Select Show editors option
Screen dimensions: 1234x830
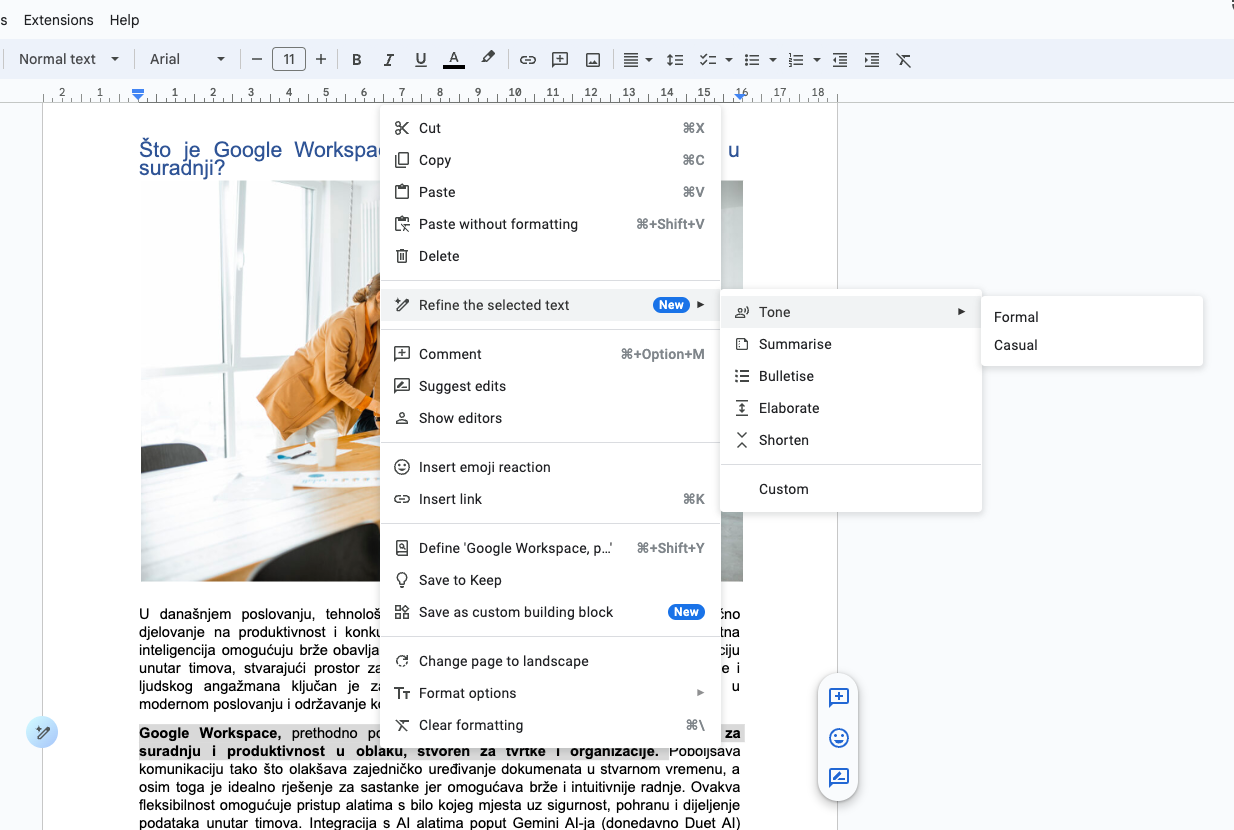[550, 418]
